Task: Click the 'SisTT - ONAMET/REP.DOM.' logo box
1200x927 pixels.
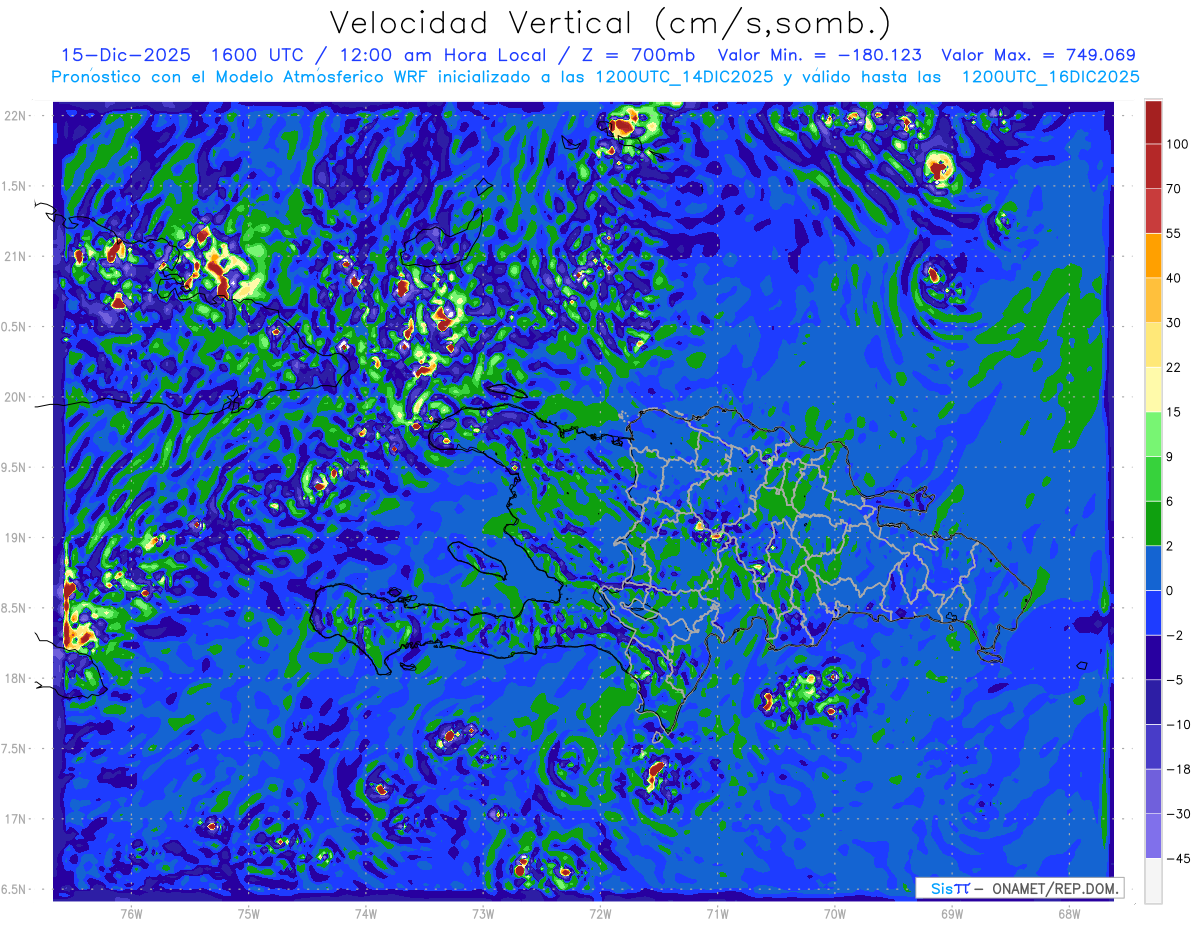Action: click(1019, 888)
